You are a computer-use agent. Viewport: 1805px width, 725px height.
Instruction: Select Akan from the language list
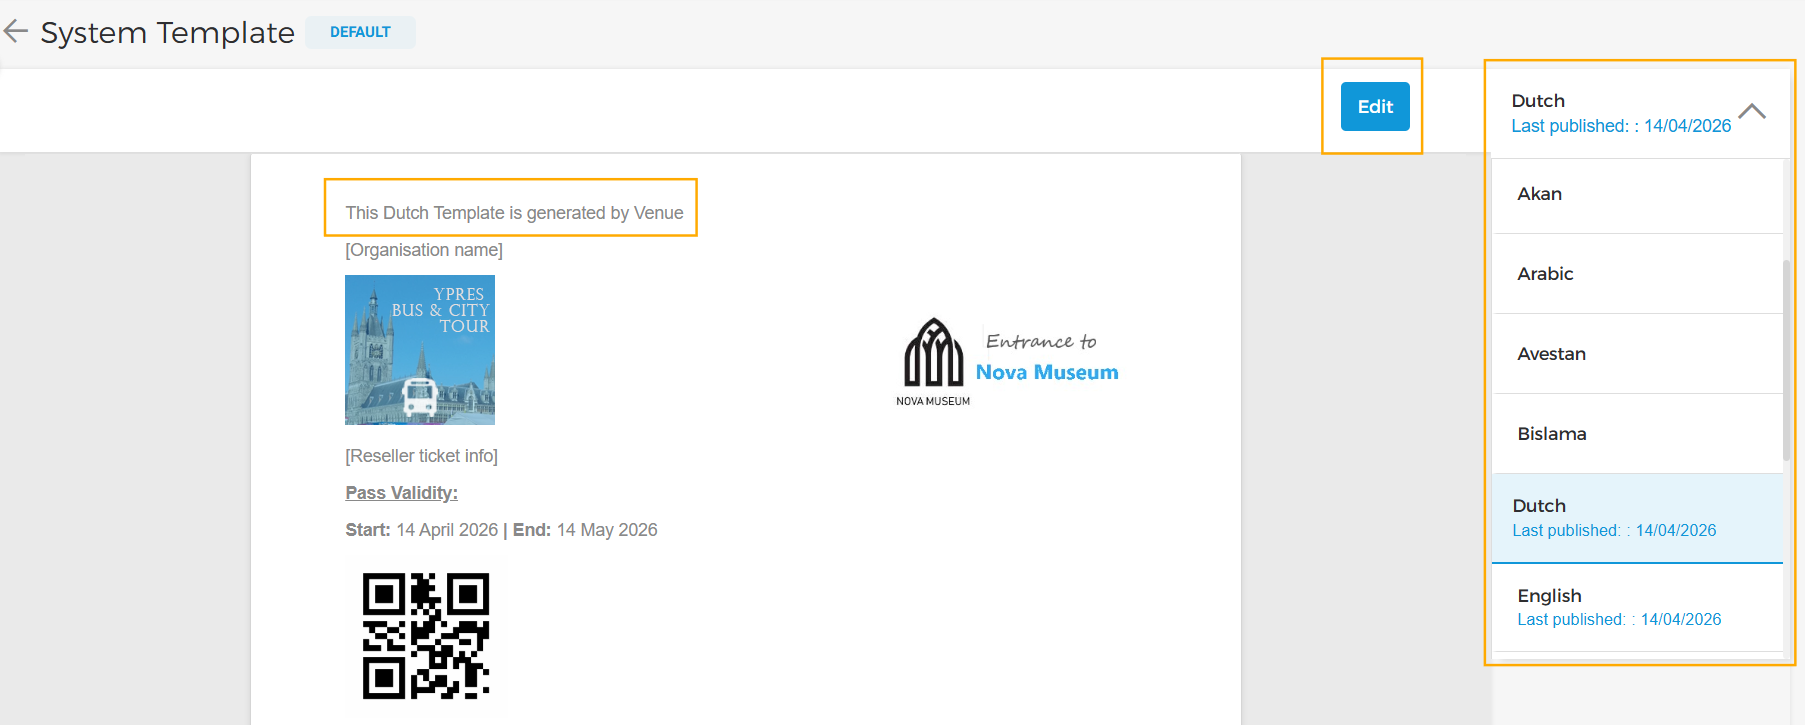pos(1540,194)
